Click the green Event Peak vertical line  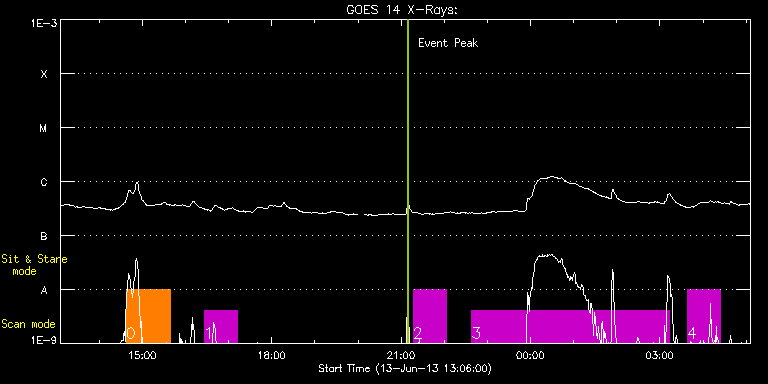coord(408,181)
